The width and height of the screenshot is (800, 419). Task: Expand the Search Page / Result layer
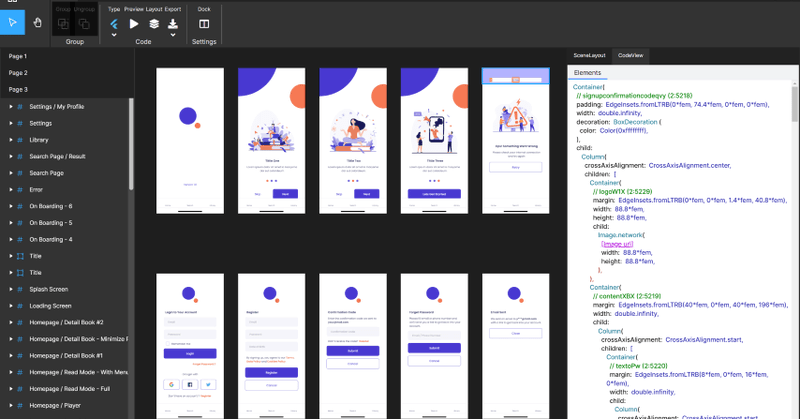tap(11, 156)
